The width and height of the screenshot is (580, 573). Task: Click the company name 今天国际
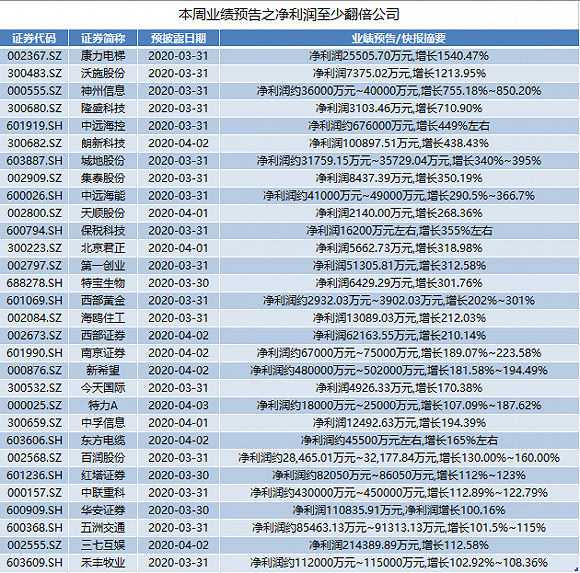click(103, 388)
